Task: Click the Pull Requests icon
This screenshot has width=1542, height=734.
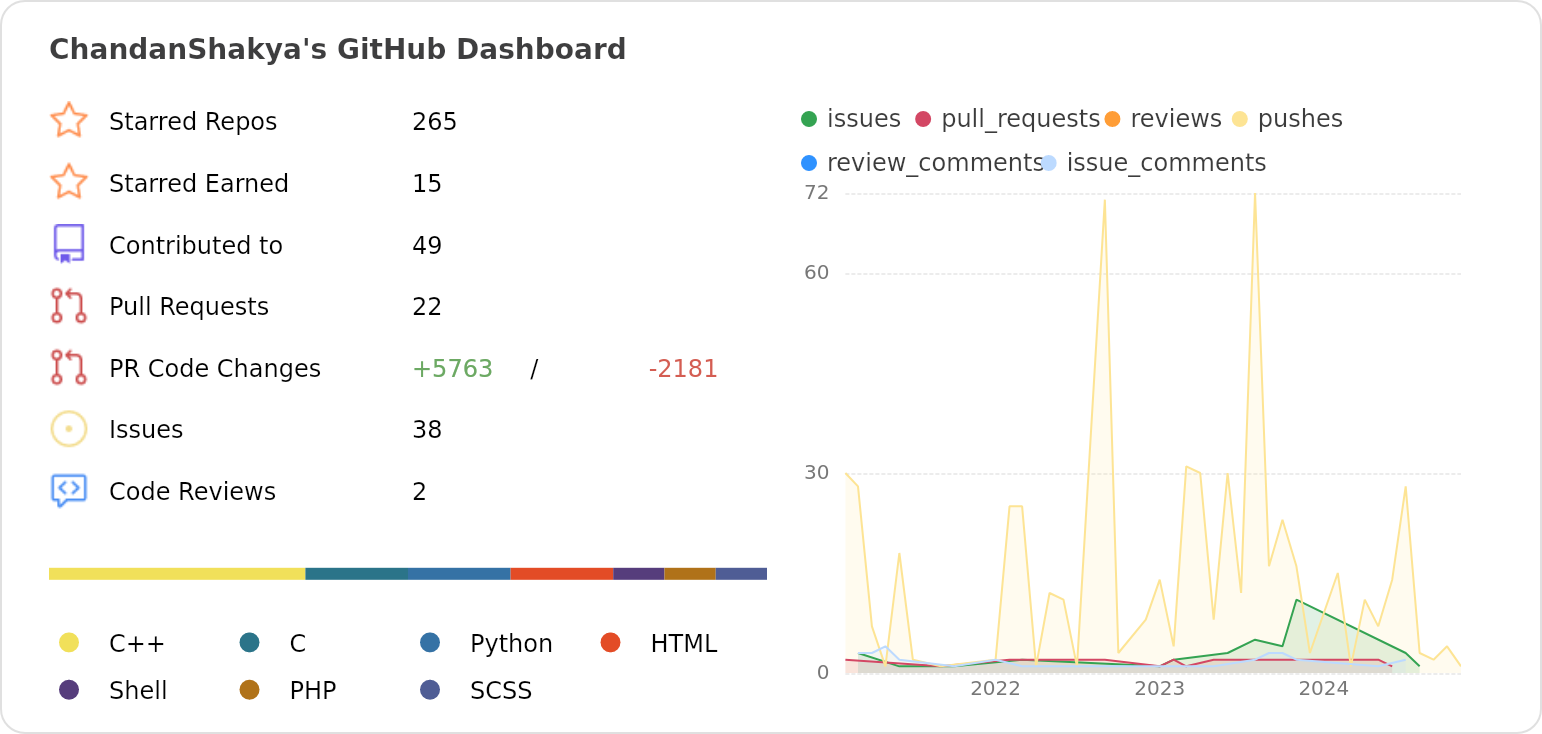Action: [x=69, y=306]
